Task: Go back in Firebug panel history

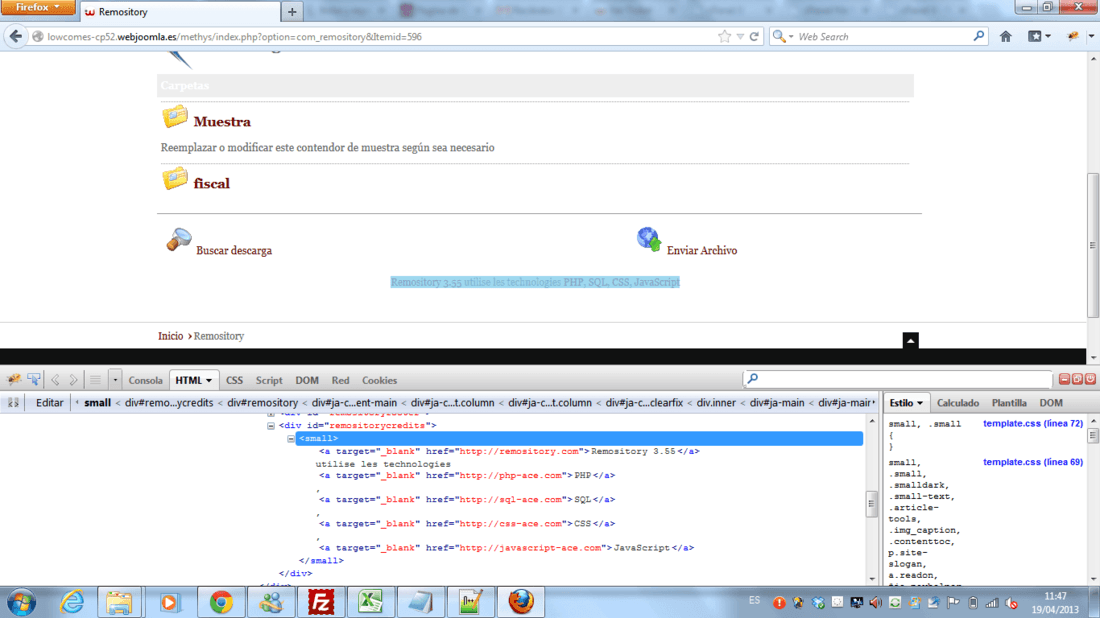Action: point(55,379)
